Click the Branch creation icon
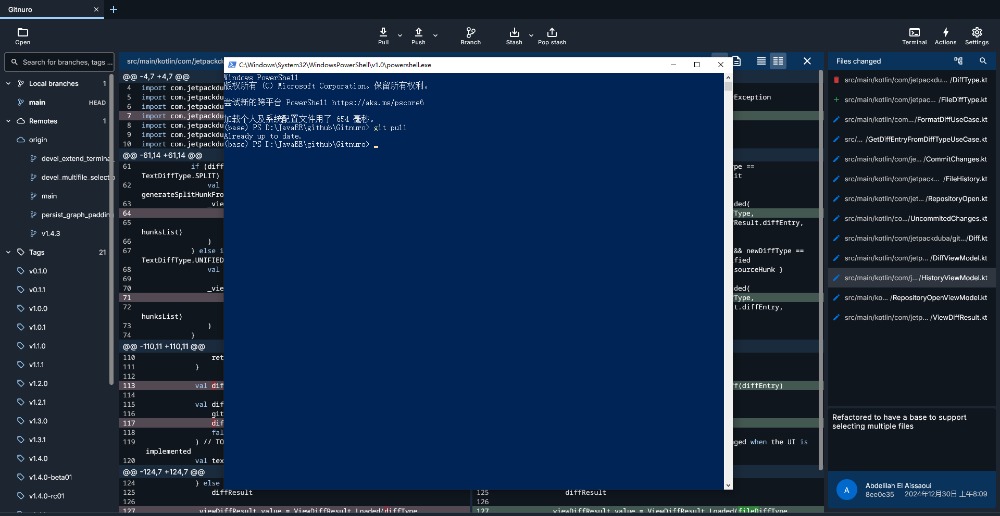Viewport: 1000px width, 516px height. coord(470,32)
